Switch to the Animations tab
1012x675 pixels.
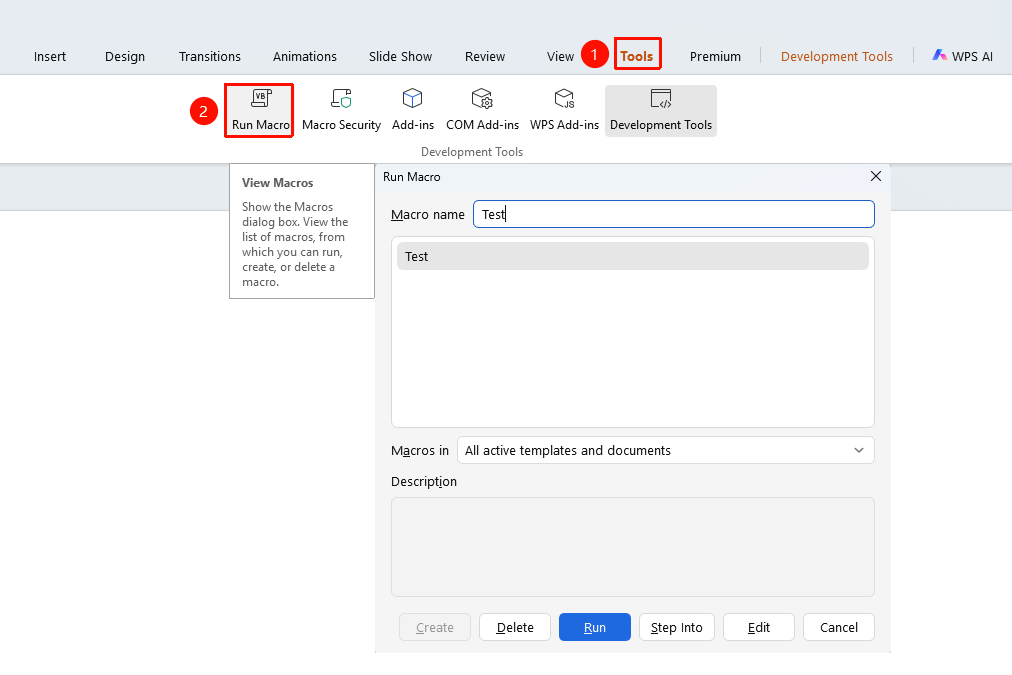[x=305, y=56]
